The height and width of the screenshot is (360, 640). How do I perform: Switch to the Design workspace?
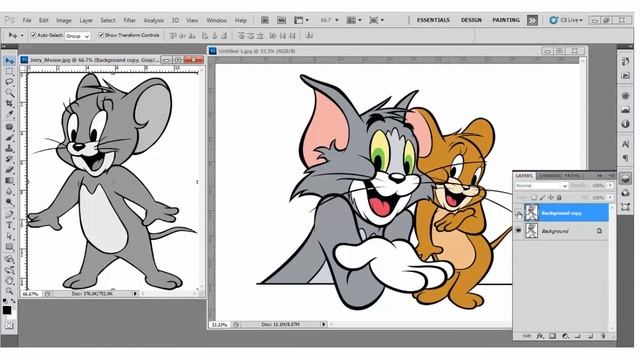coord(471,20)
